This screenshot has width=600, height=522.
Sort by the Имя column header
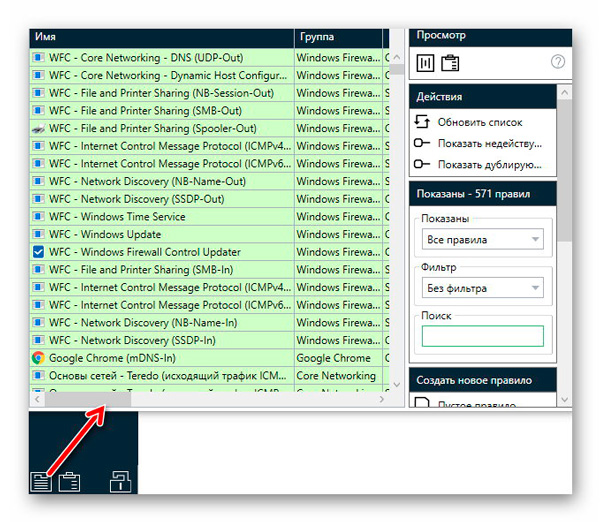(161, 37)
